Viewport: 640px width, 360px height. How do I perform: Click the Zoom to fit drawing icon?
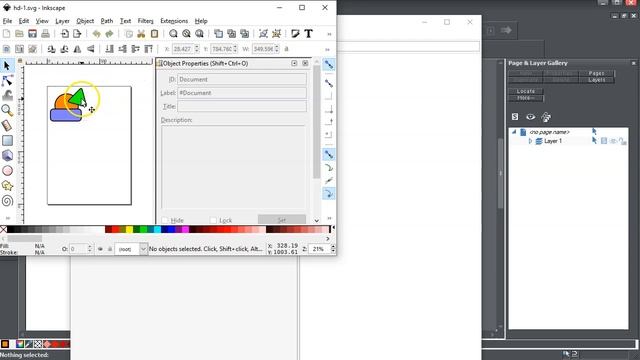187,34
